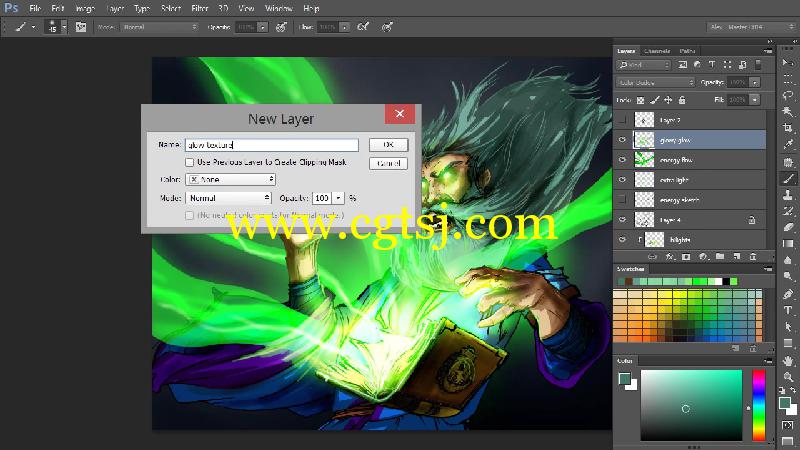Enable airbrush mode in options bar

pyautogui.click(x=363, y=27)
